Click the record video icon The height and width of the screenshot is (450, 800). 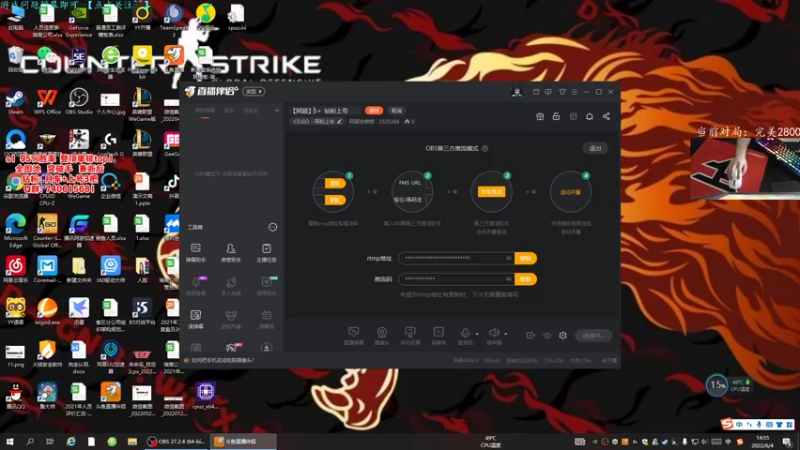coord(531,335)
